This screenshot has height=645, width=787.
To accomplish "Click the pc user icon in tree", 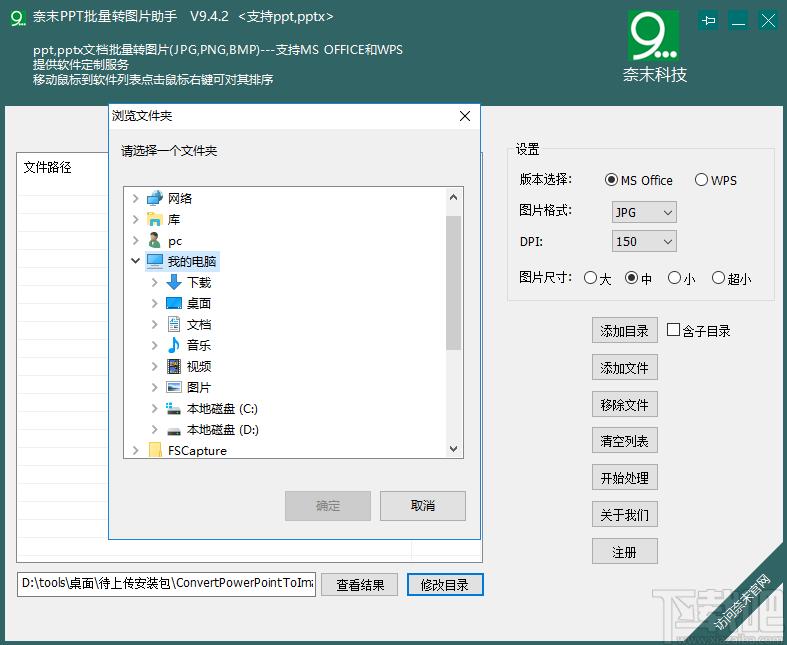I will (155, 240).
